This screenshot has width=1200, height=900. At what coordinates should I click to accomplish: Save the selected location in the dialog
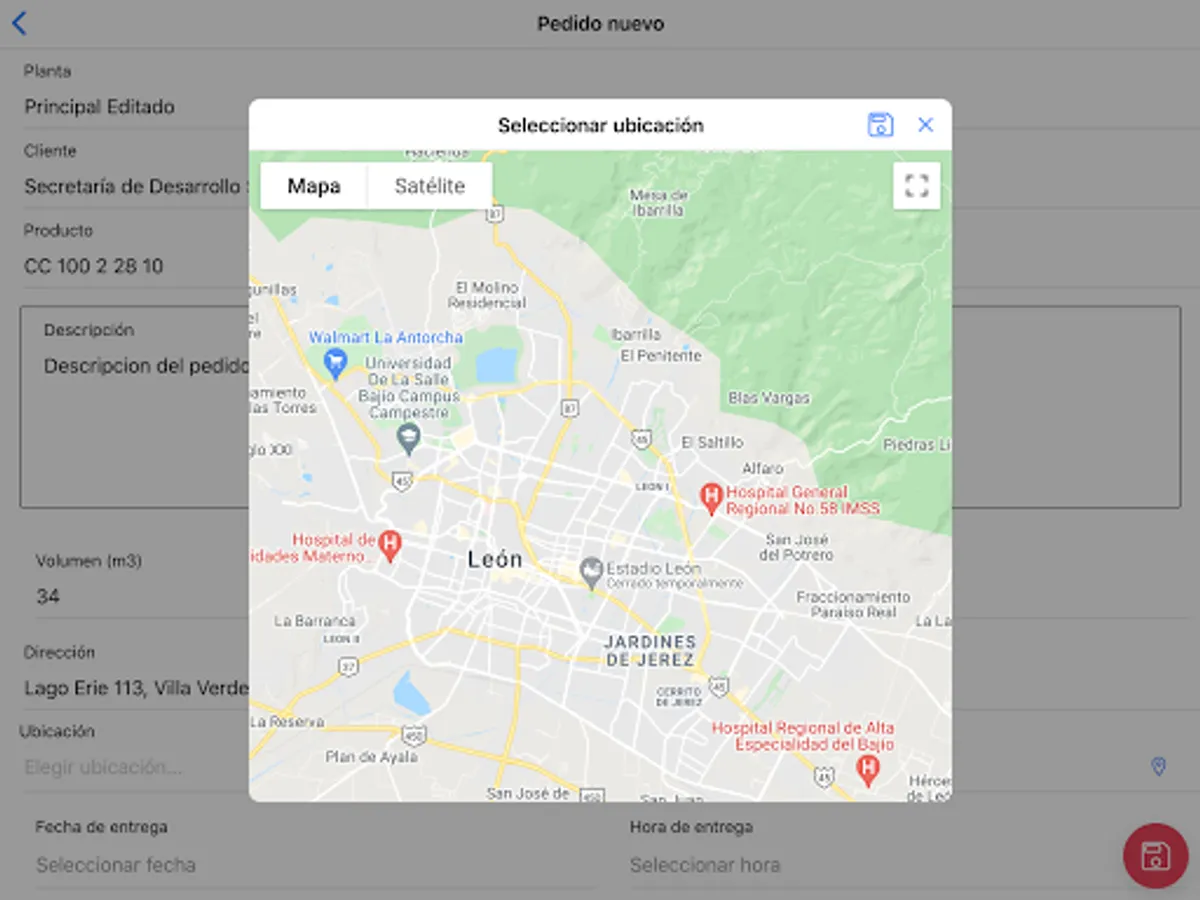880,125
